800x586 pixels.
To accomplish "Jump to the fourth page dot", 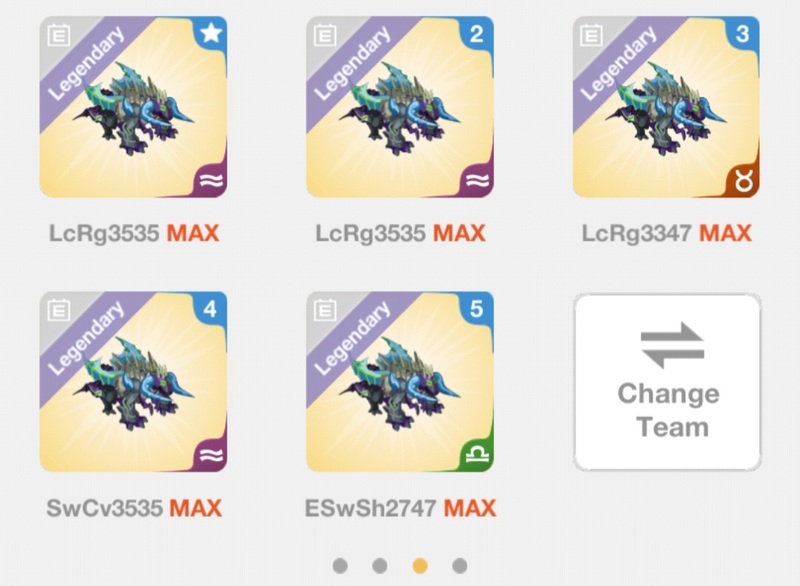I will click(x=460, y=566).
